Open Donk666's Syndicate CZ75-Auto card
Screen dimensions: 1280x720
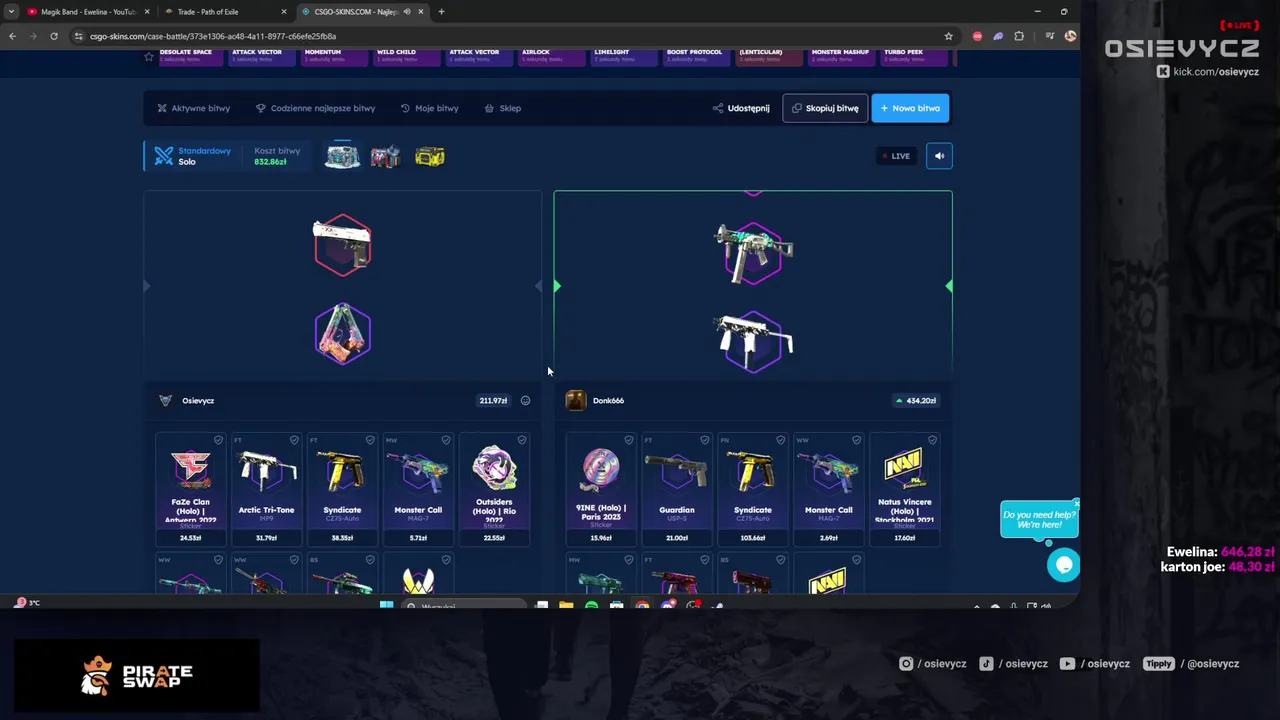coord(753,489)
